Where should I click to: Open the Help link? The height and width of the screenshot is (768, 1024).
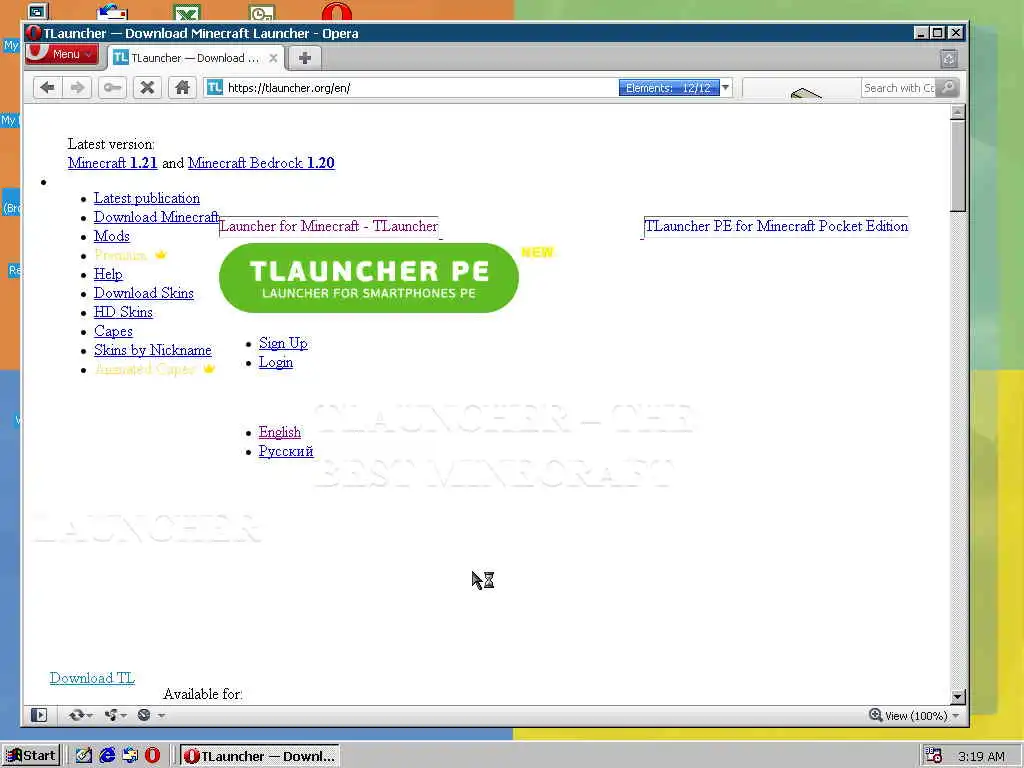click(x=108, y=274)
